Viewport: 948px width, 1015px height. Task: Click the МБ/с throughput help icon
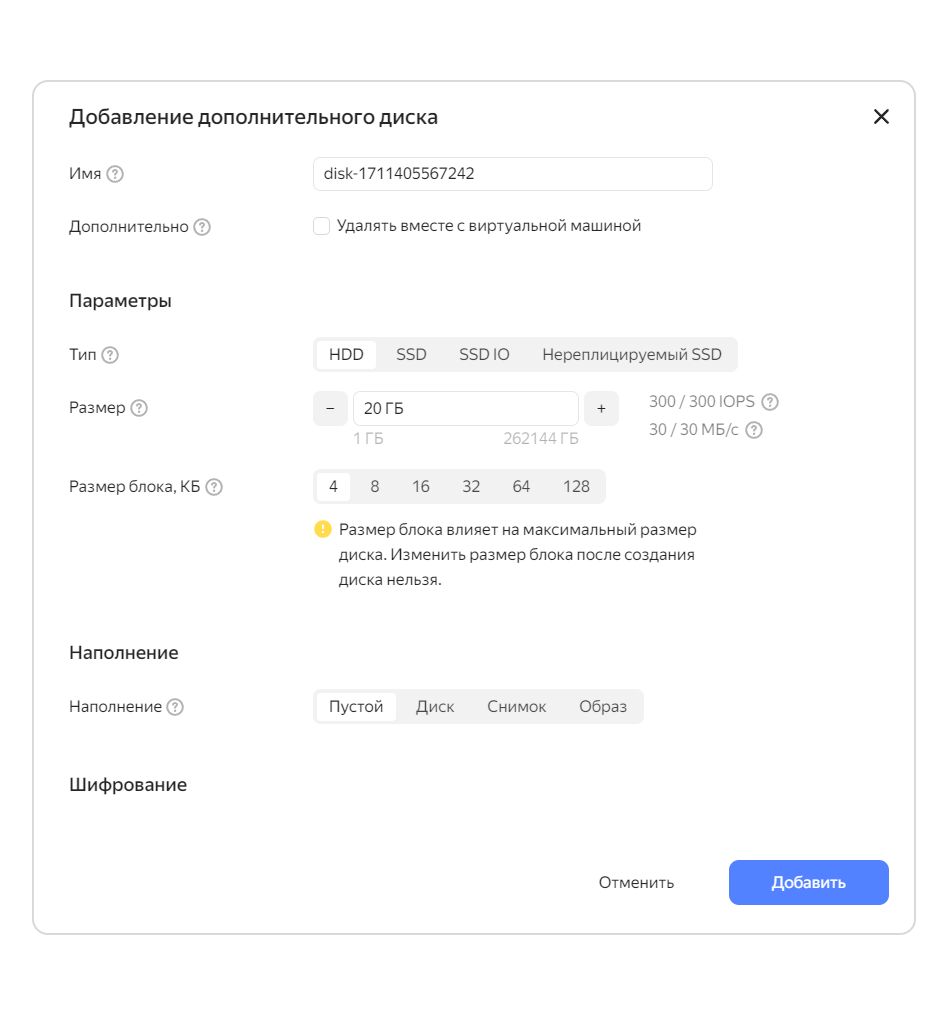coord(754,430)
